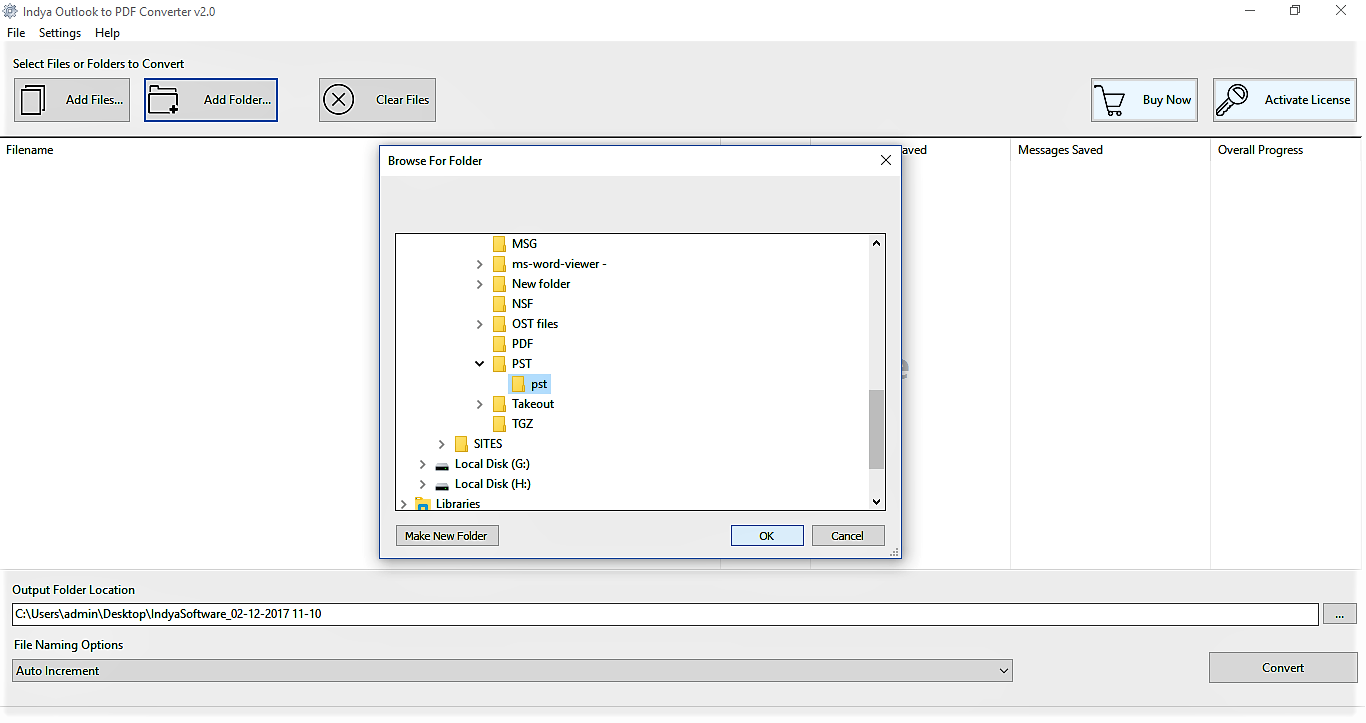Click the Add Files button

pos(72,100)
